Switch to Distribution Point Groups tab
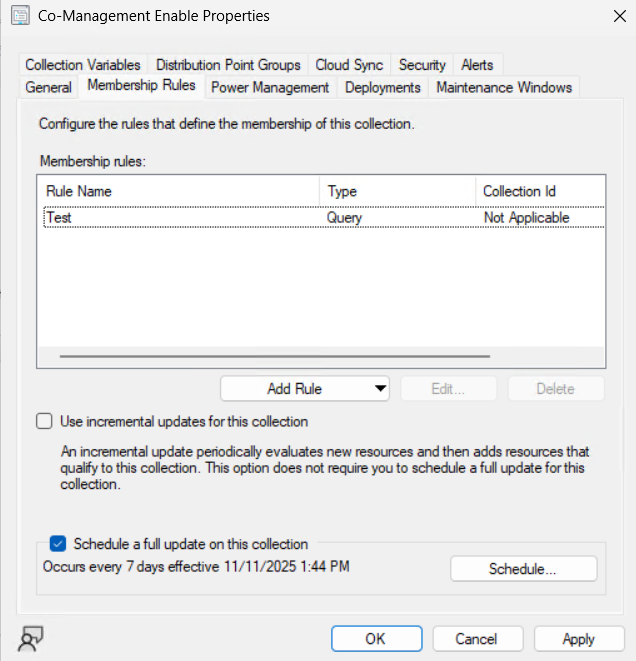Image resolution: width=636 pixels, height=661 pixels. click(228, 64)
